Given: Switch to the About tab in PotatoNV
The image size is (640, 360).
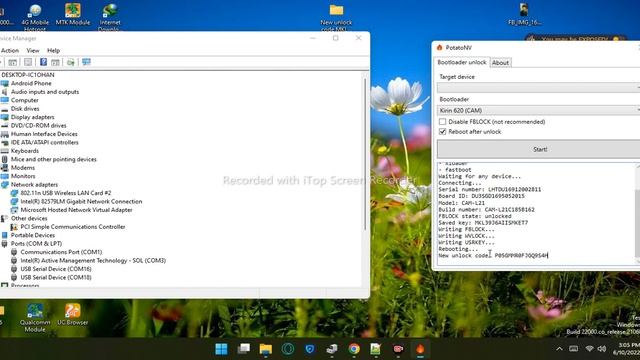Looking at the screenshot, I should (500, 63).
